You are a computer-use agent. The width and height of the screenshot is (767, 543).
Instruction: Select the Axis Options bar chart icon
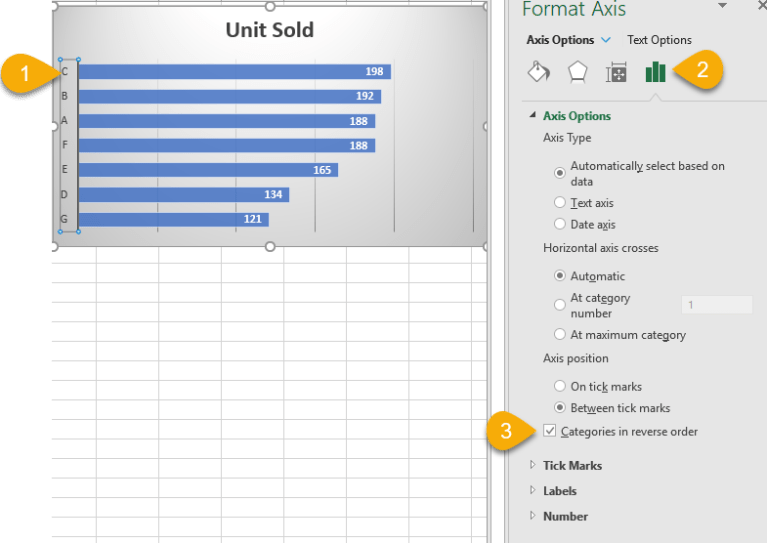point(655,72)
